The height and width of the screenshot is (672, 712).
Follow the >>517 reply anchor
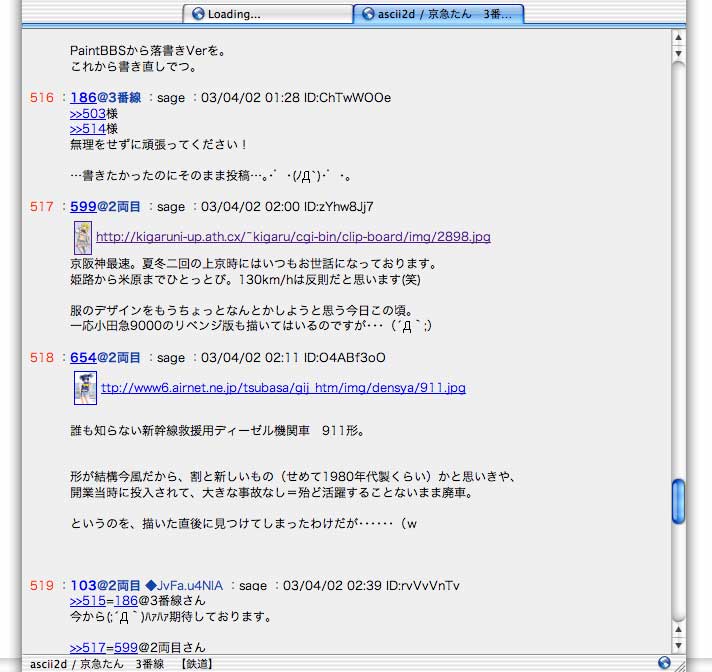coord(88,647)
